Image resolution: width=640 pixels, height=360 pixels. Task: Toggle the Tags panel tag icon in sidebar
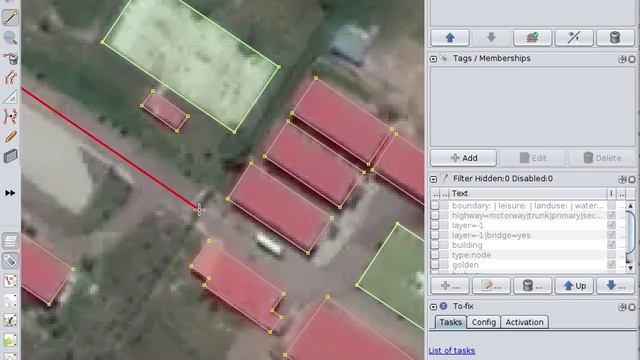click(x=10, y=260)
